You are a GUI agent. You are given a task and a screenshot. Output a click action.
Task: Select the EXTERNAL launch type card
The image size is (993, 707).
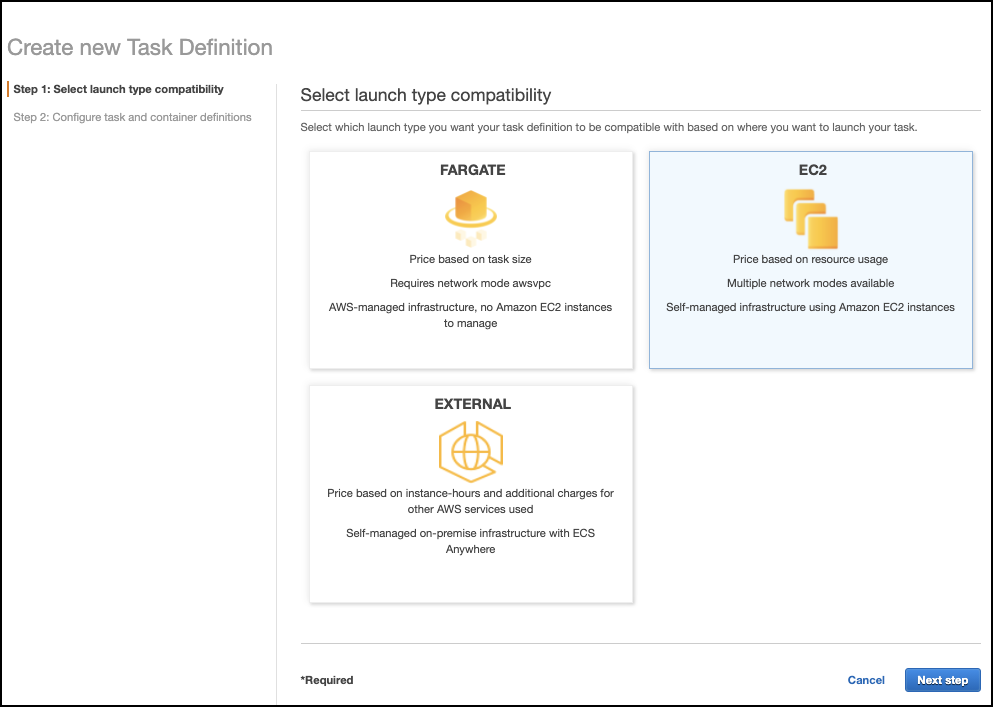471,494
